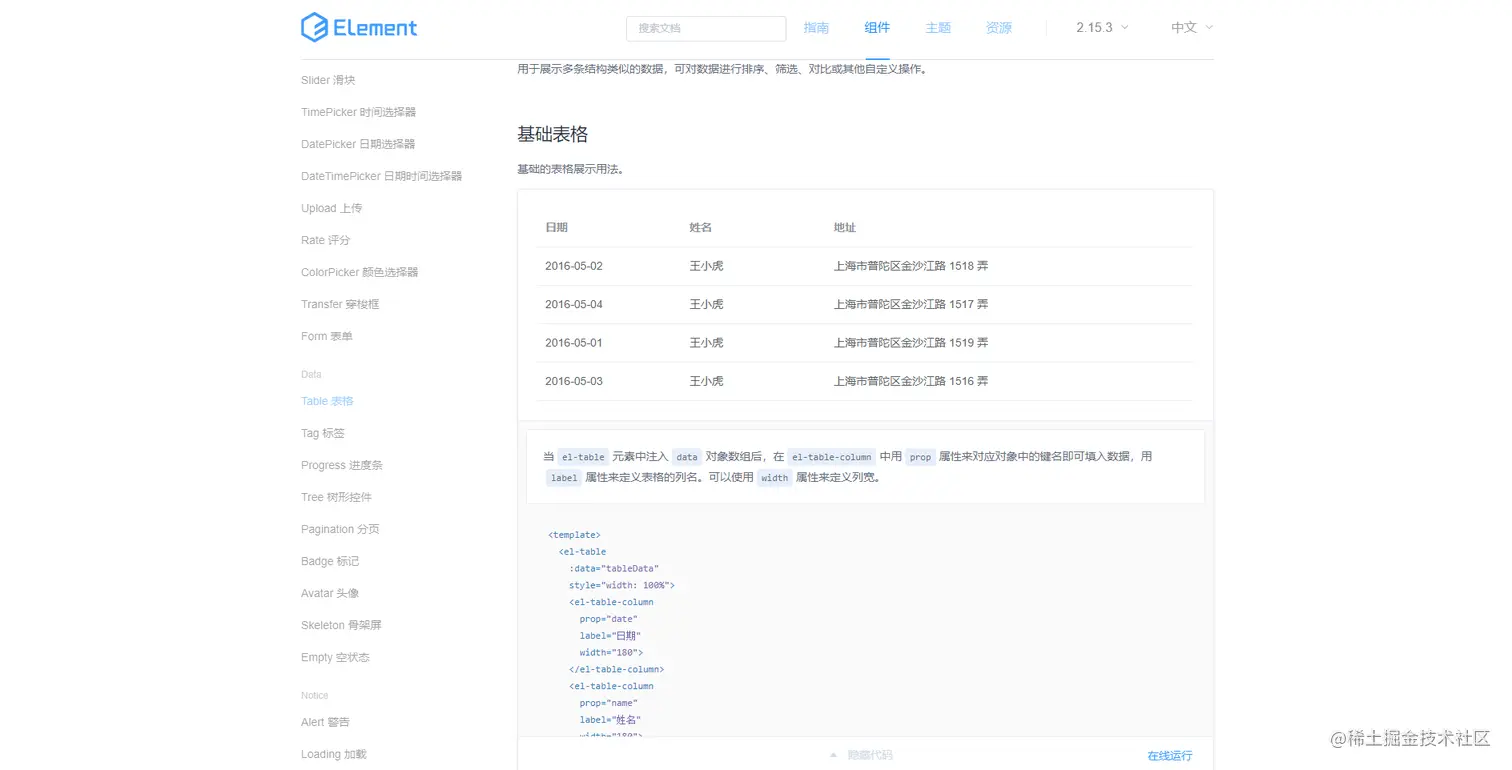Go to Tag 标签 in sidebar

[322, 433]
